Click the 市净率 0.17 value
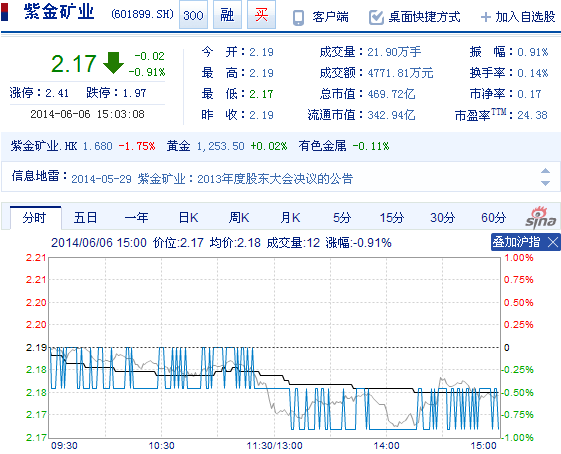 (x=529, y=94)
